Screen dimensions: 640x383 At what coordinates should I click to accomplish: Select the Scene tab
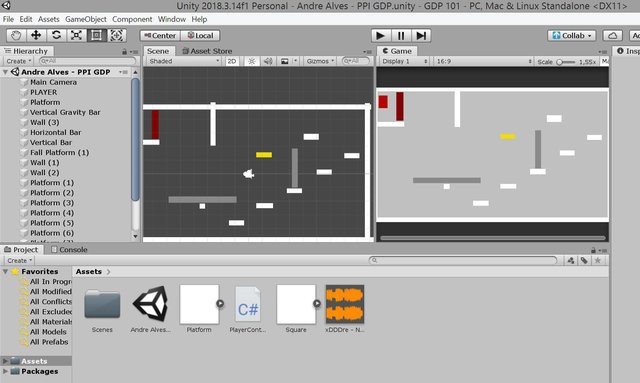click(x=158, y=51)
